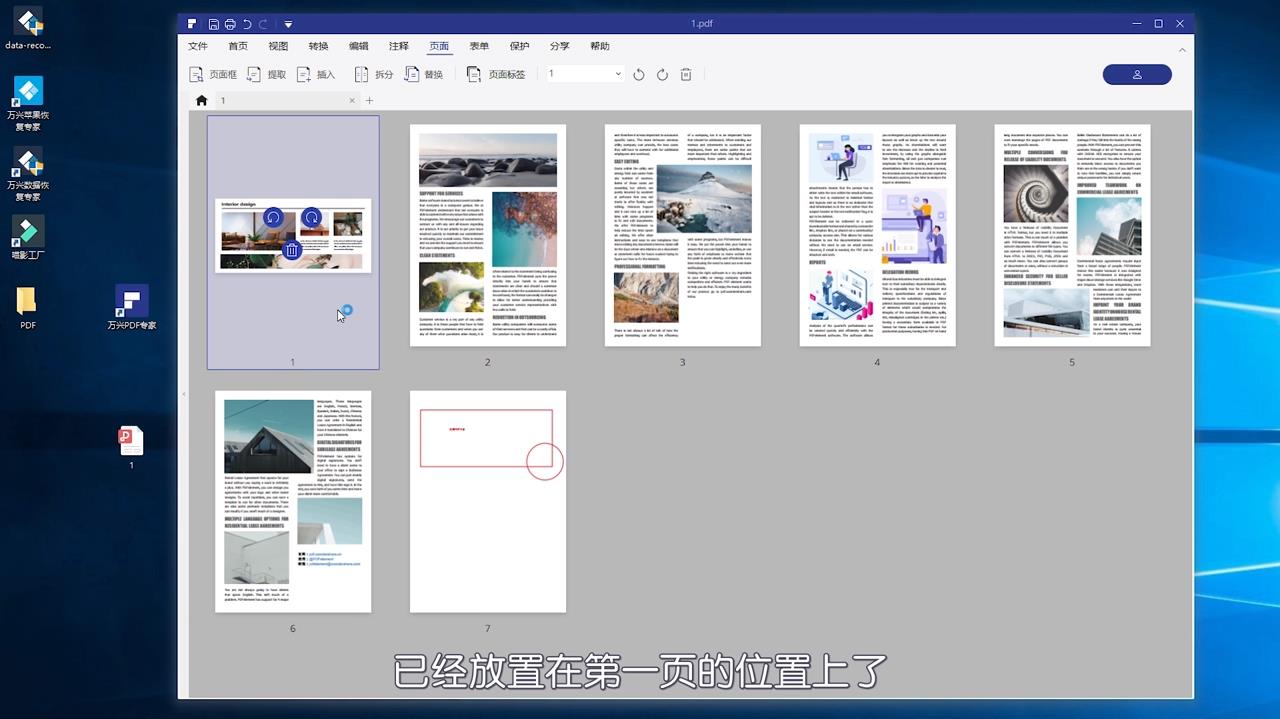Select the page 7 thumbnail
Image resolution: width=1280 pixels, height=719 pixels.
(487, 501)
